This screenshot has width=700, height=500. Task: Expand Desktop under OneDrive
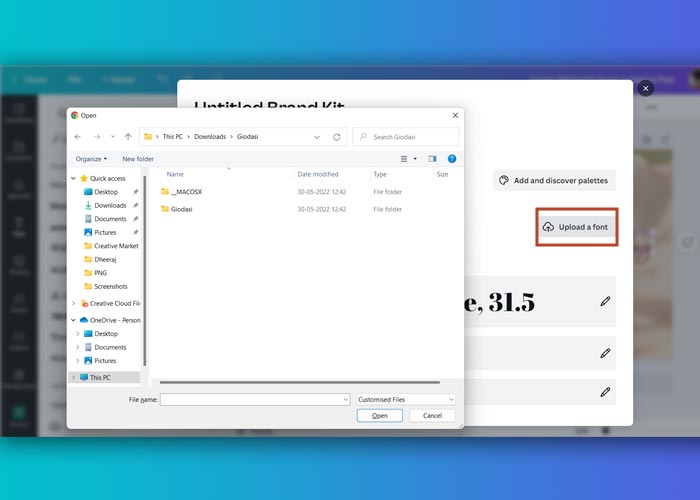point(78,333)
